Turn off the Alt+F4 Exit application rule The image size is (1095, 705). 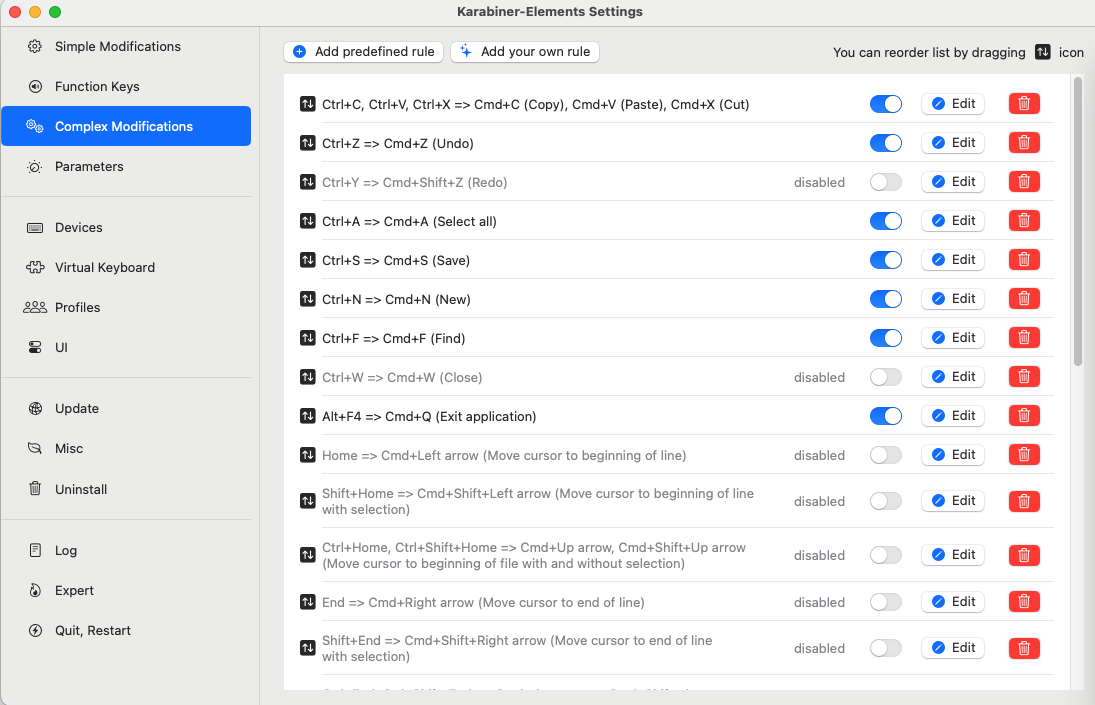pos(885,416)
